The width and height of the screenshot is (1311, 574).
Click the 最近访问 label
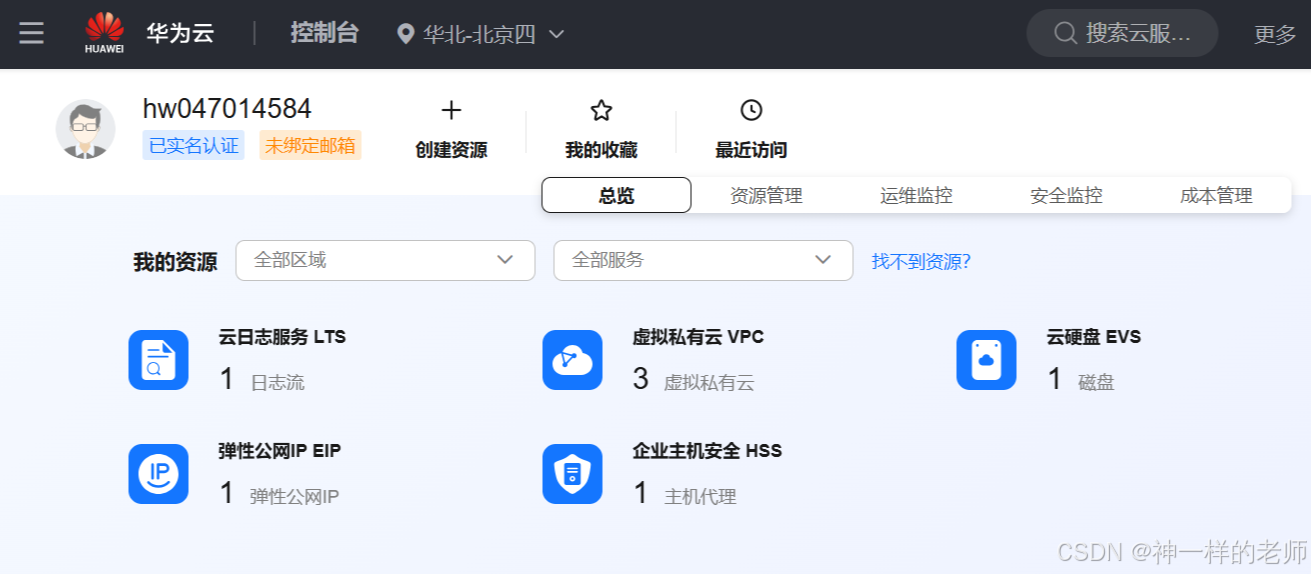(x=751, y=150)
